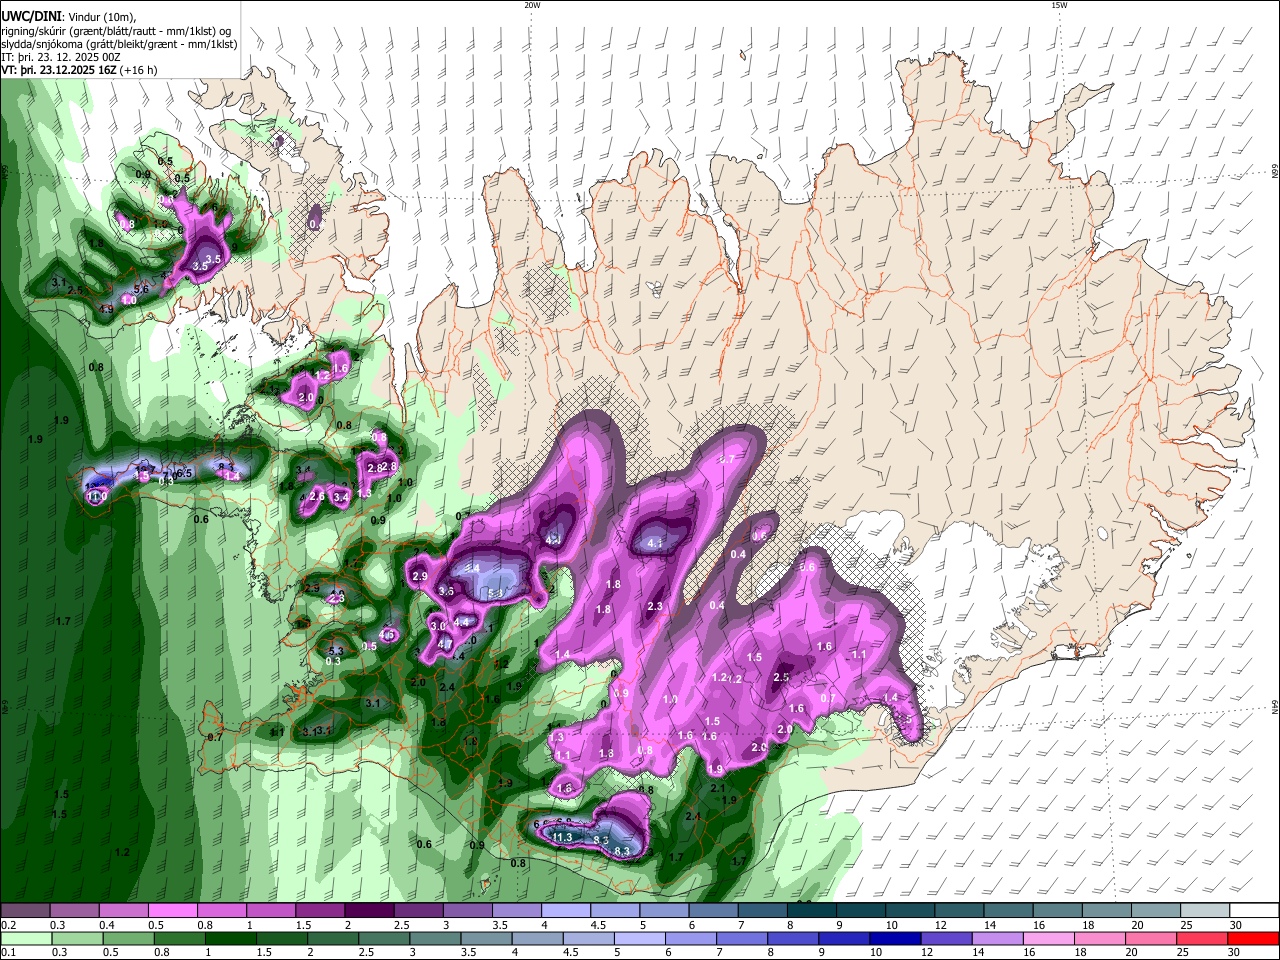The height and width of the screenshot is (960, 1280).
Task: Pick the darkest purple 2 swatch in snow scale
Action: 369,911
